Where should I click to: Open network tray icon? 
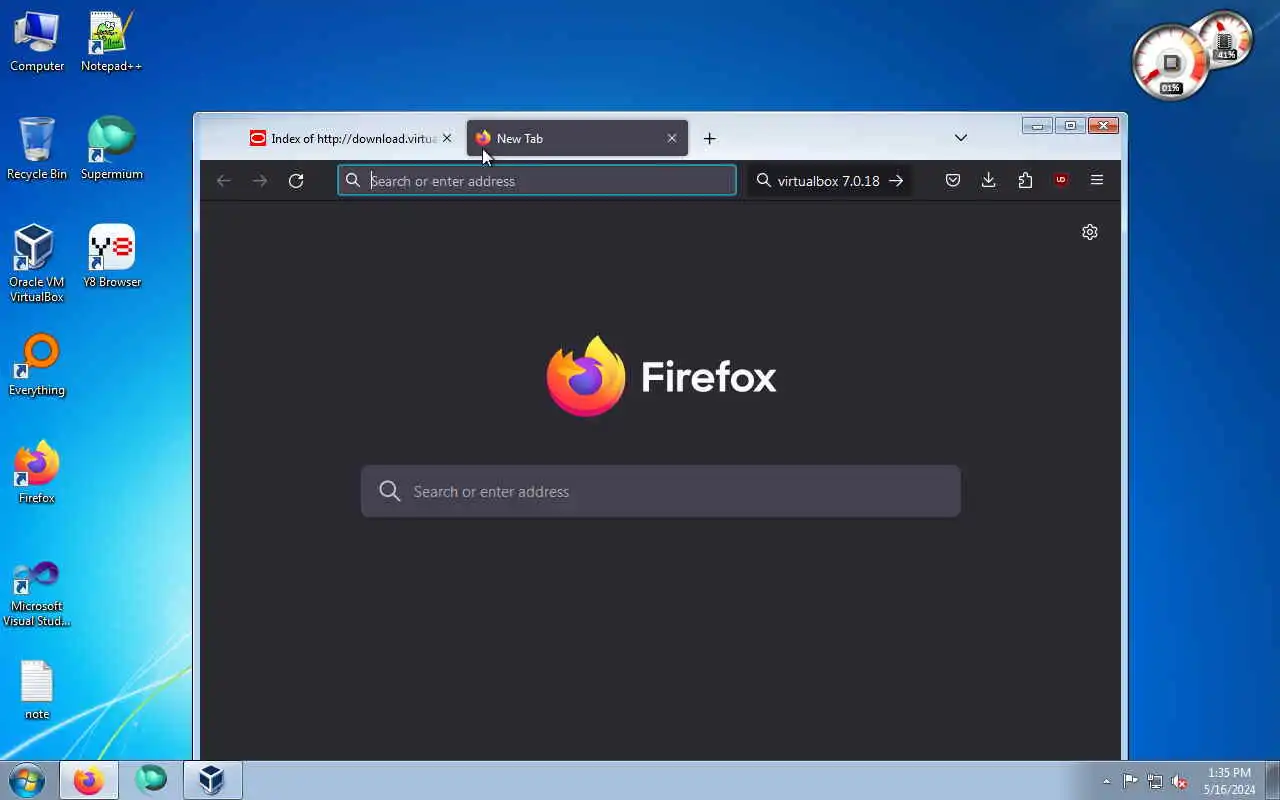[1155, 781]
